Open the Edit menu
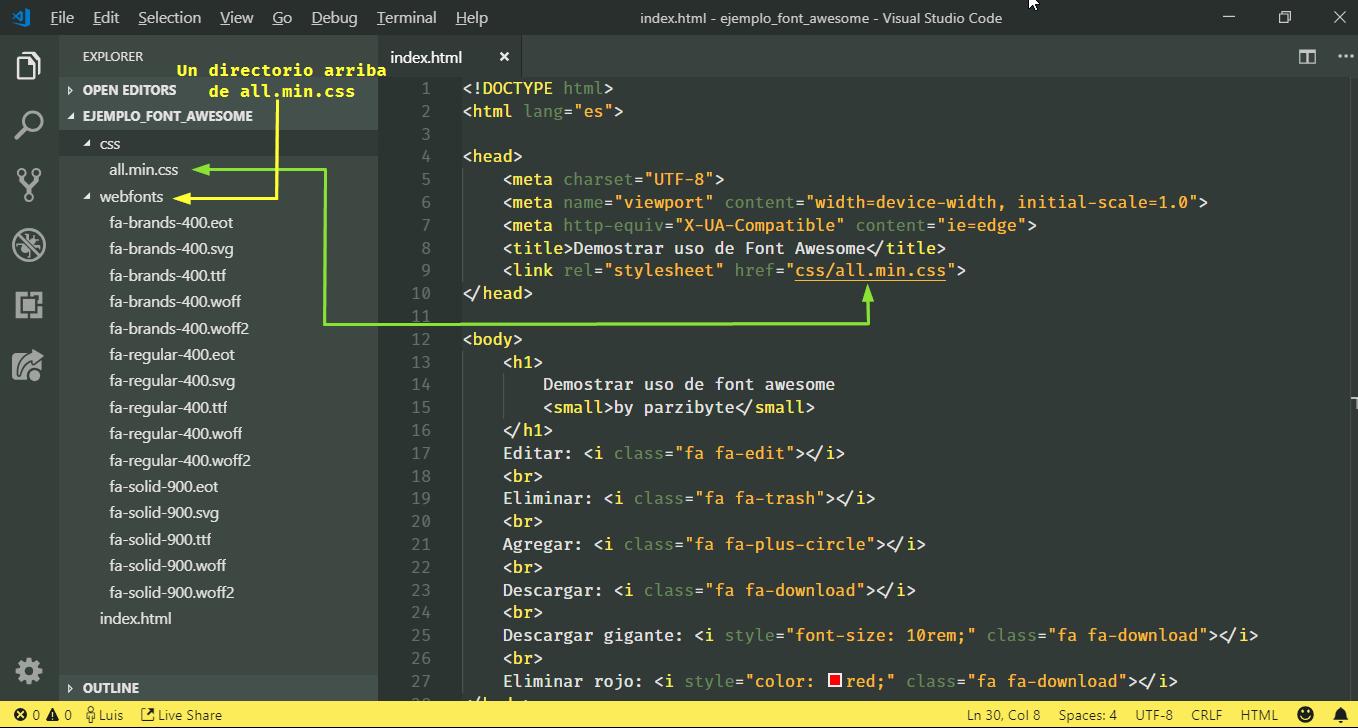The image size is (1358, 728). 105,17
